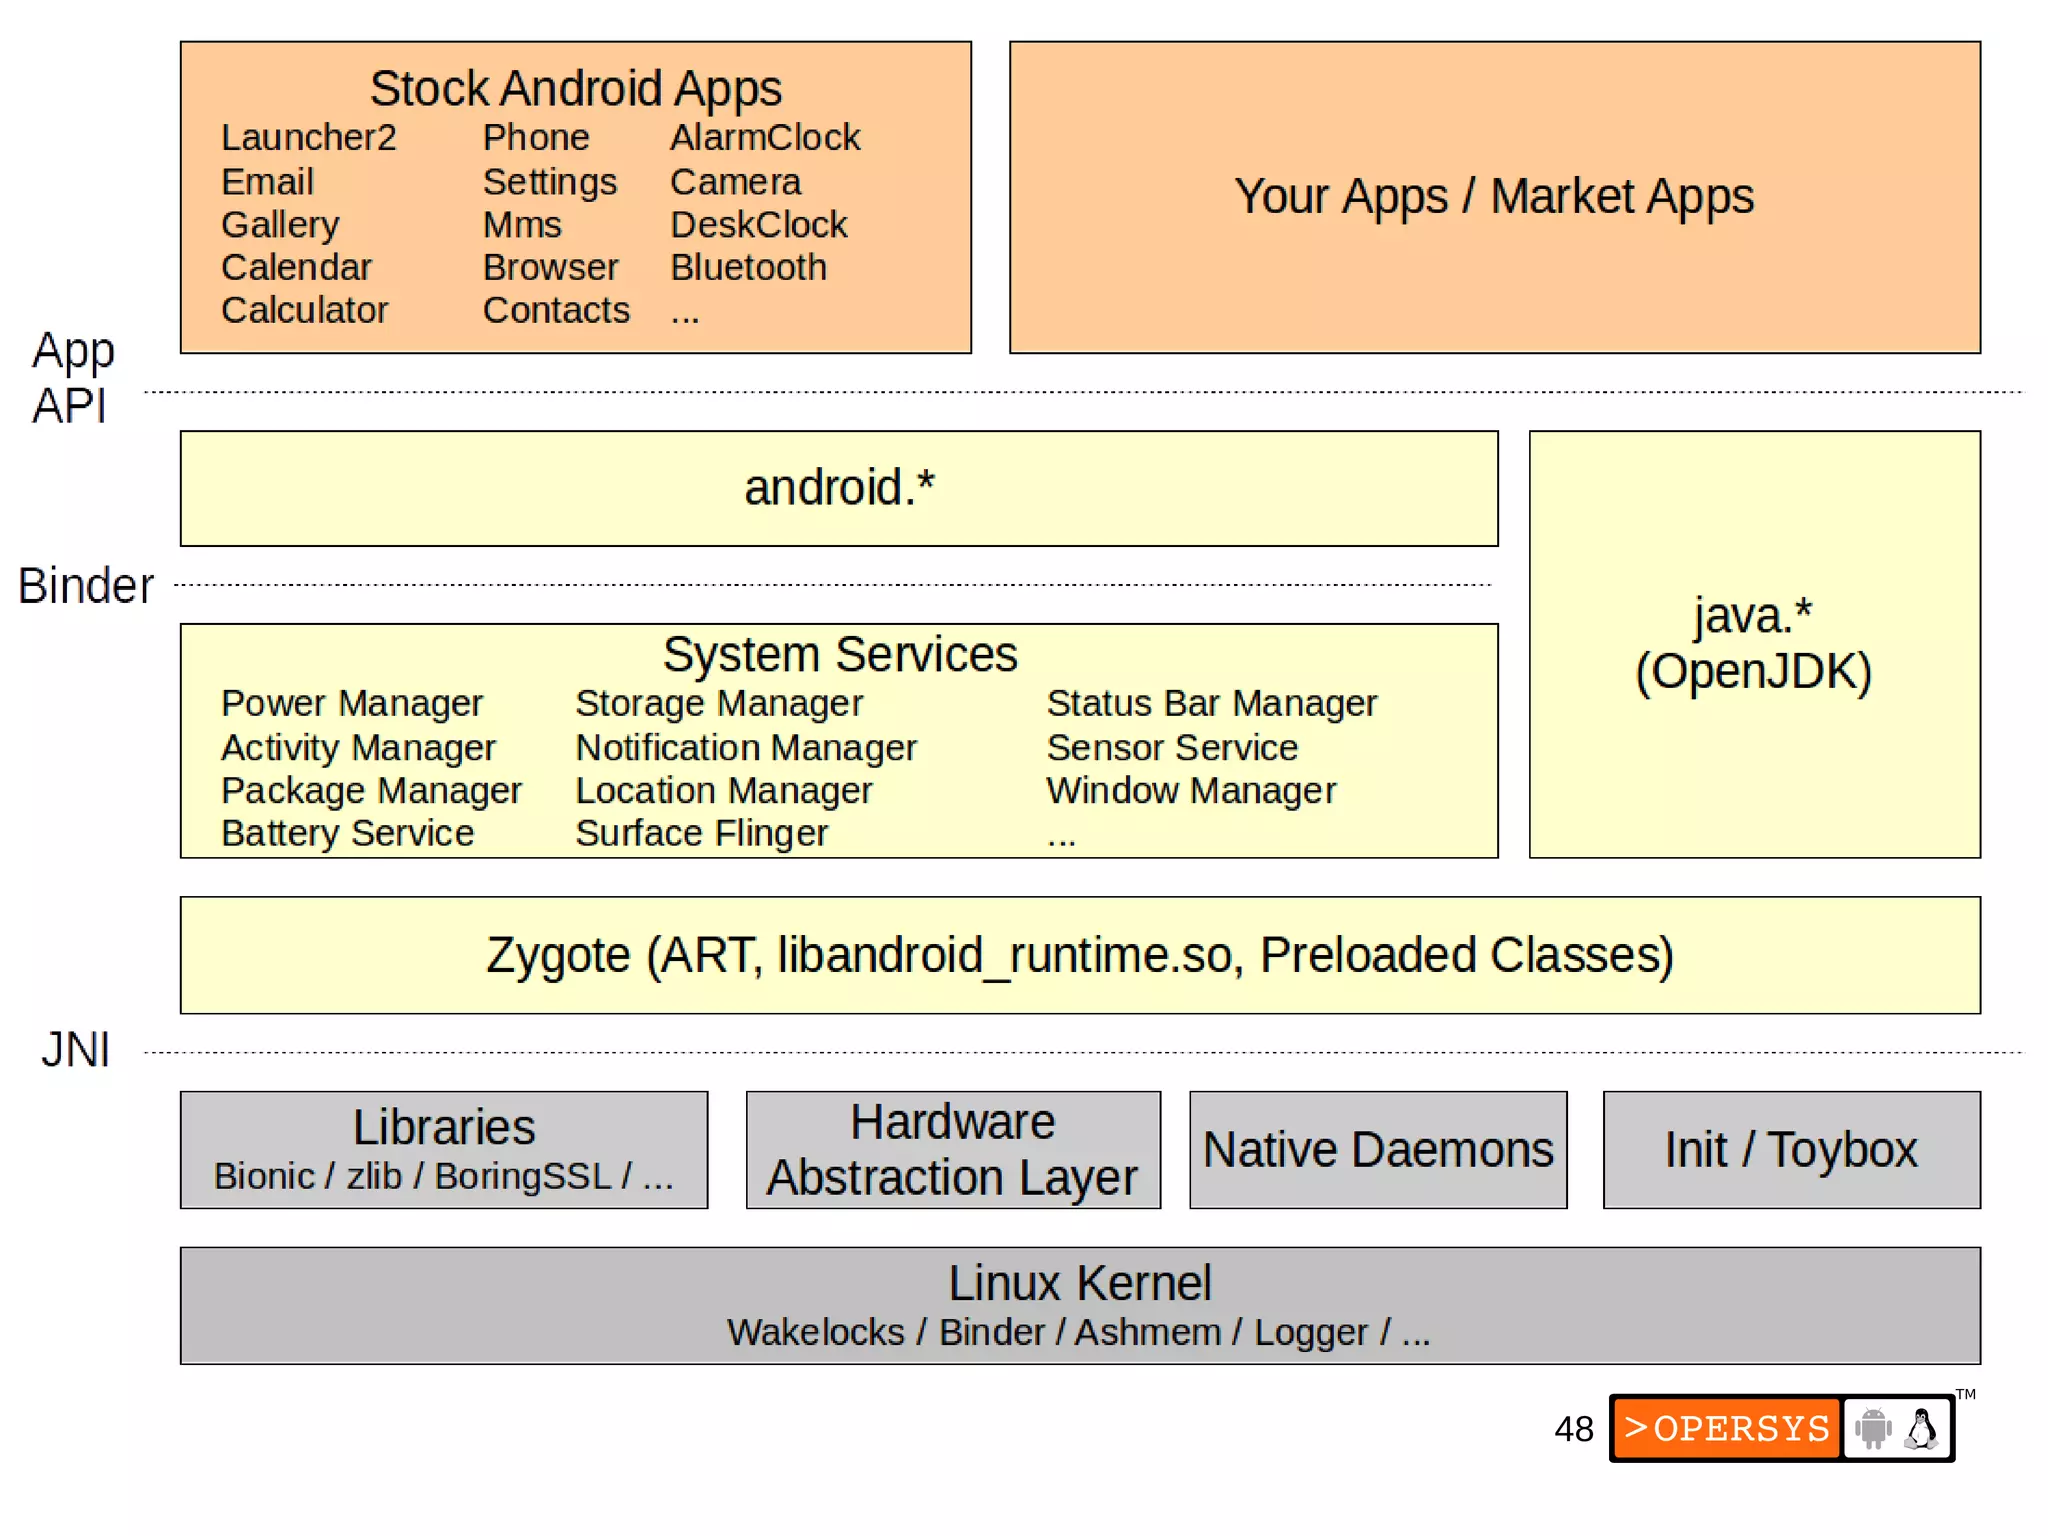The image size is (2048, 1536).
Task: Select Surface Flinger in System Services
Action: (701, 833)
